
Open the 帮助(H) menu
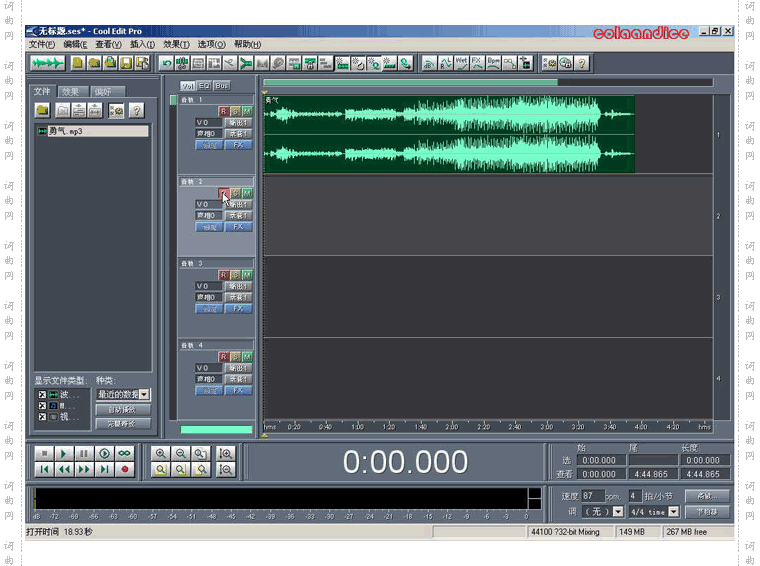[x=247, y=45]
